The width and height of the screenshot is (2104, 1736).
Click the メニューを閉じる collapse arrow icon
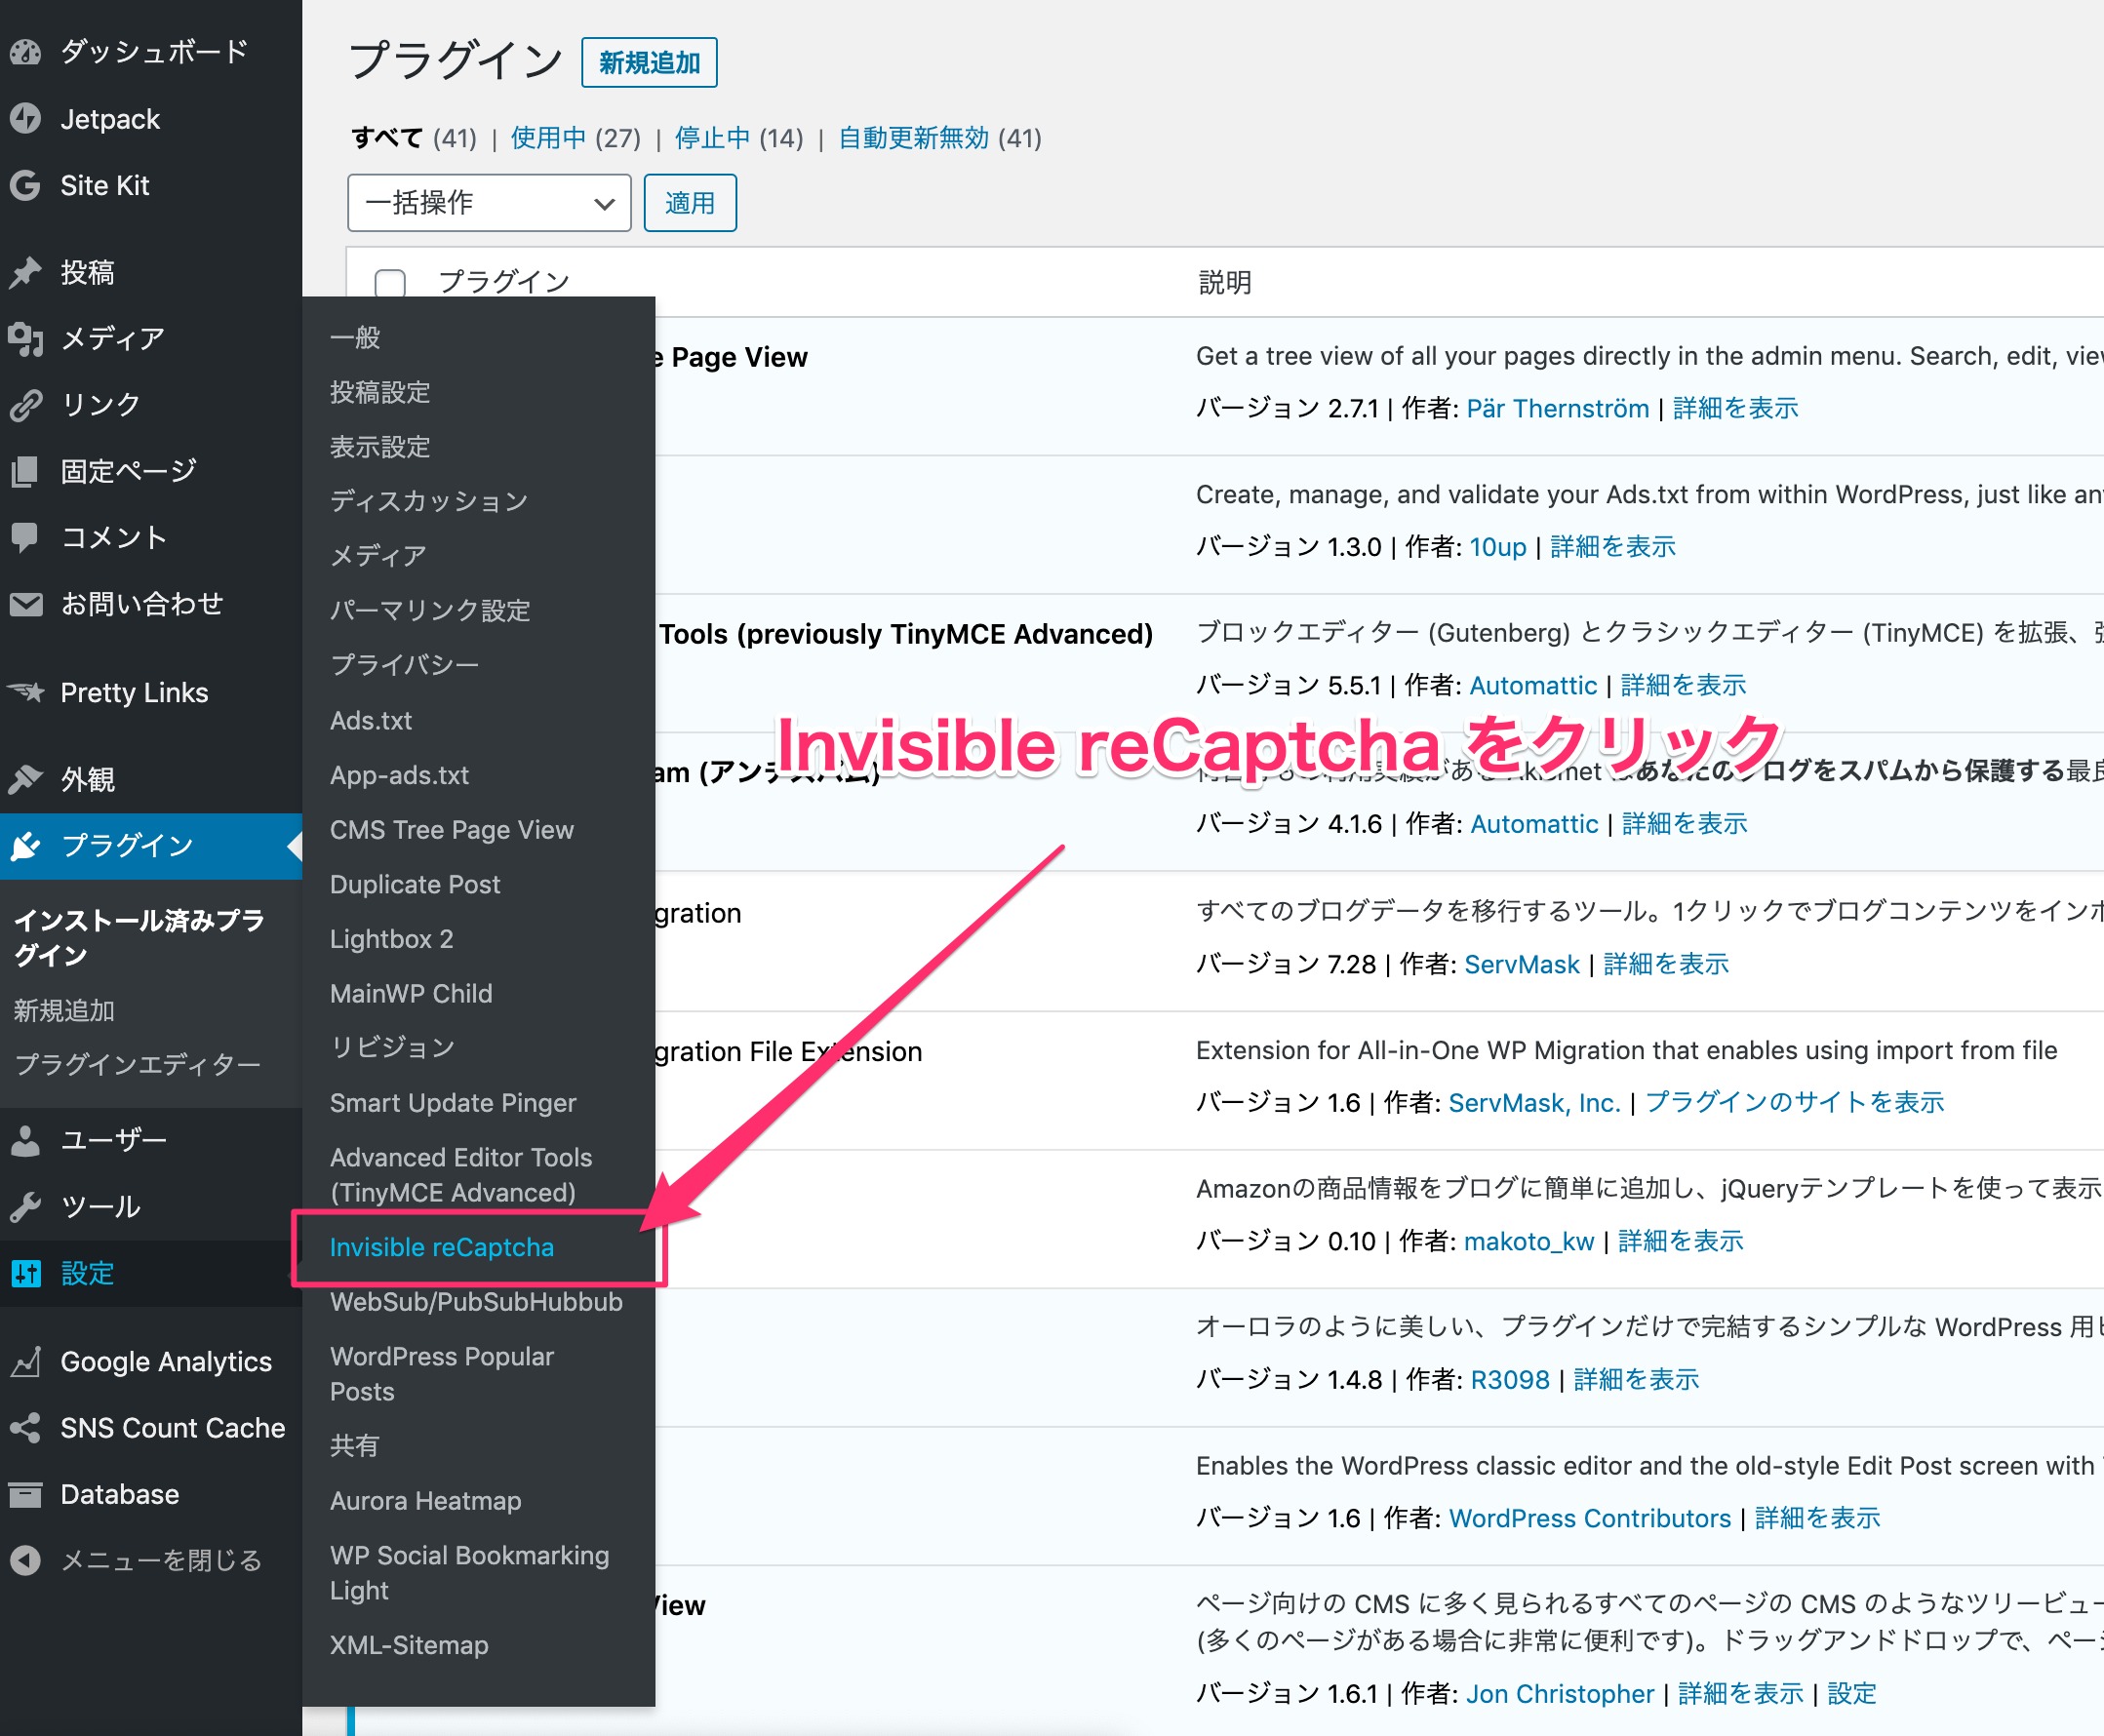[26, 1560]
